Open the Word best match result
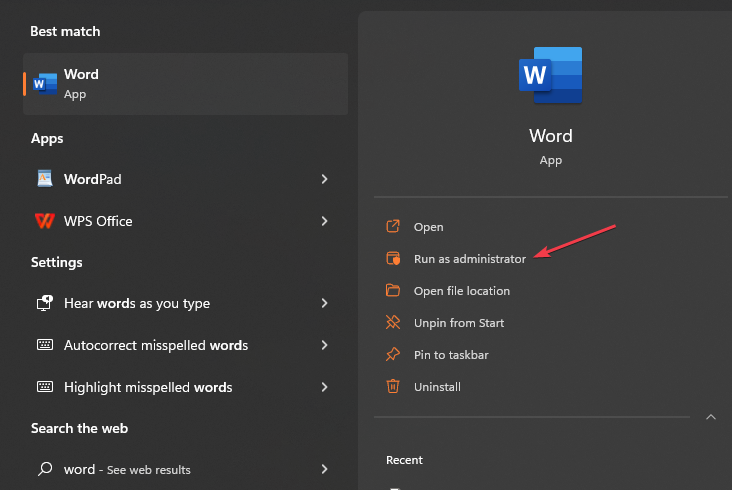 pos(185,84)
